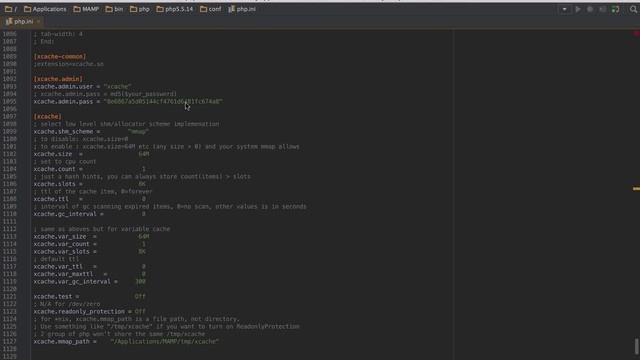The height and width of the screenshot is (360, 640).
Task: Click red error indicator atop scrollbar
Action: point(636,33)
